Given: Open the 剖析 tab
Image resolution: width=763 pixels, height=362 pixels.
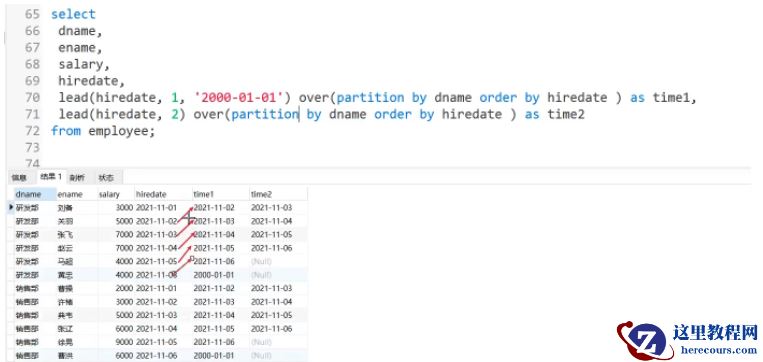Looking at the screenshot, I should pos(76,178).
